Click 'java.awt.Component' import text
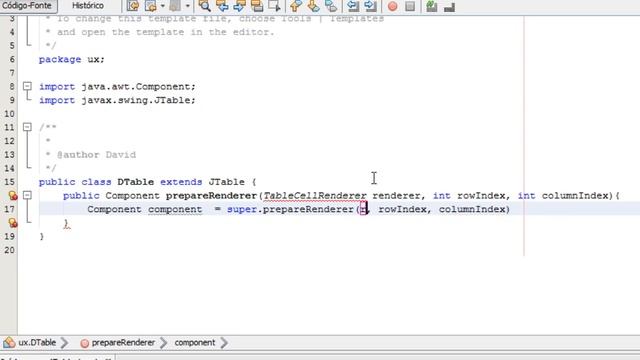The image size is (640, 360). point(136,87)
